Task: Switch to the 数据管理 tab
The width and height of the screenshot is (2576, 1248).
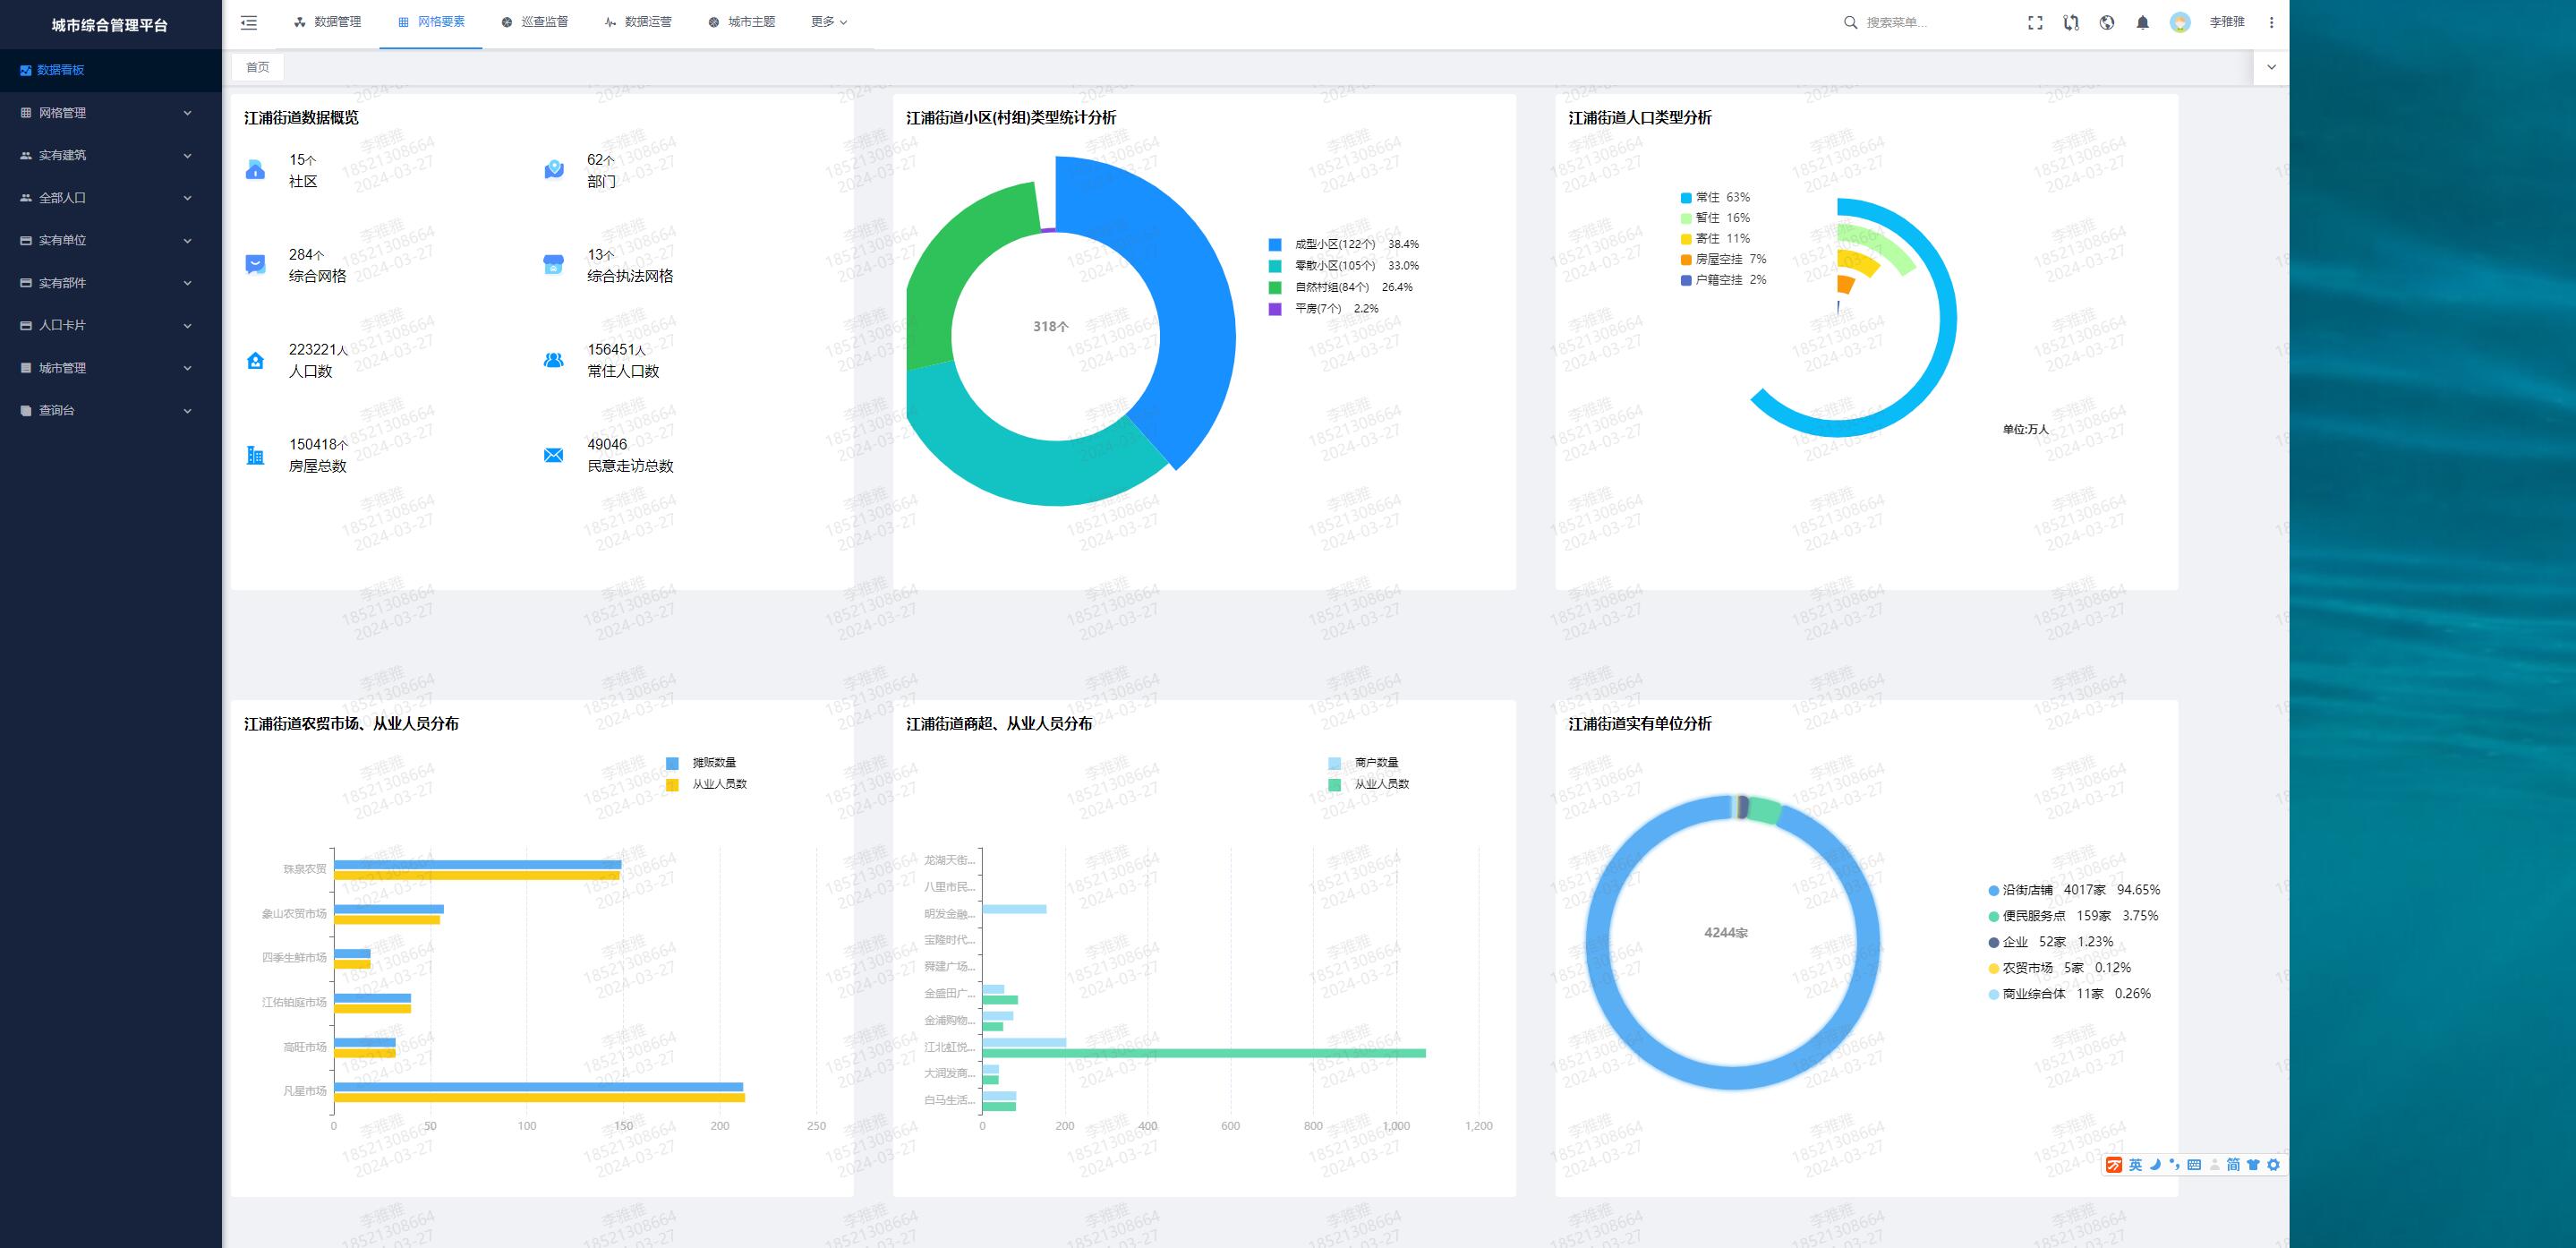Action: (327, 22)
